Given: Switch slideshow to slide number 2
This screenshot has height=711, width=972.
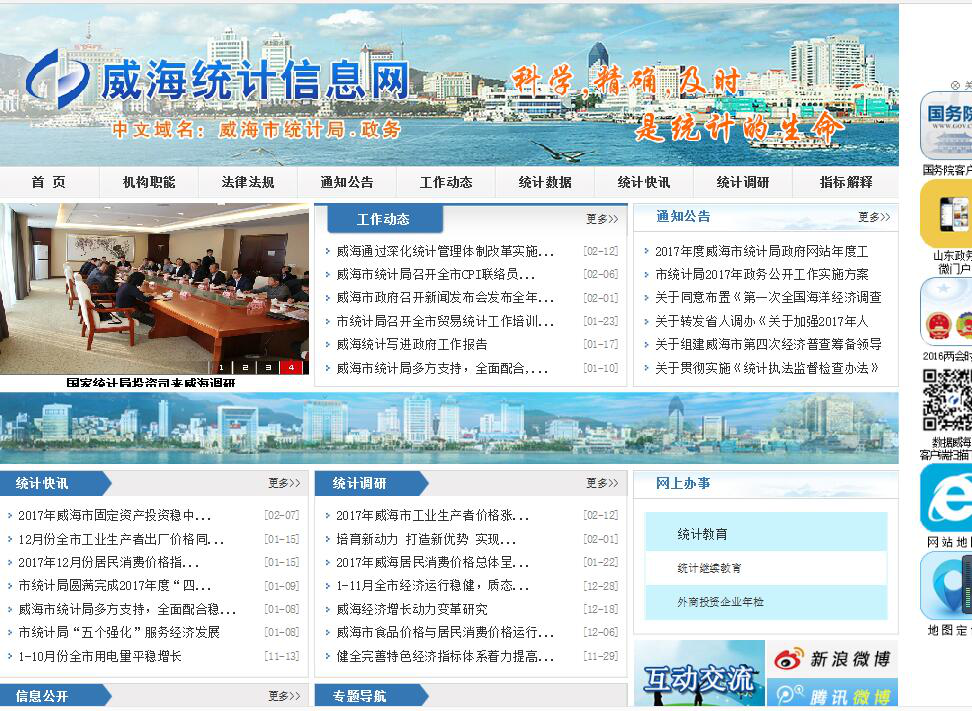Looking at the screenshot, I should [244, 367].
